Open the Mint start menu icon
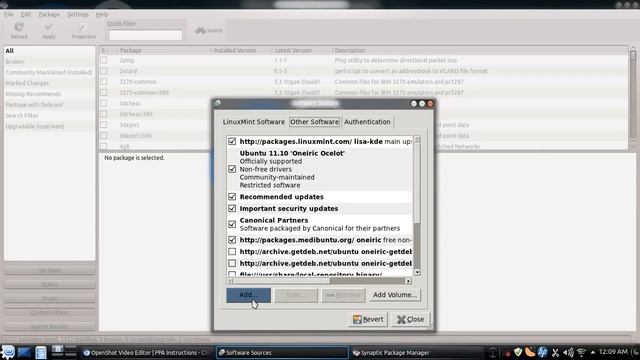640x360 pixels. [8, 352]
